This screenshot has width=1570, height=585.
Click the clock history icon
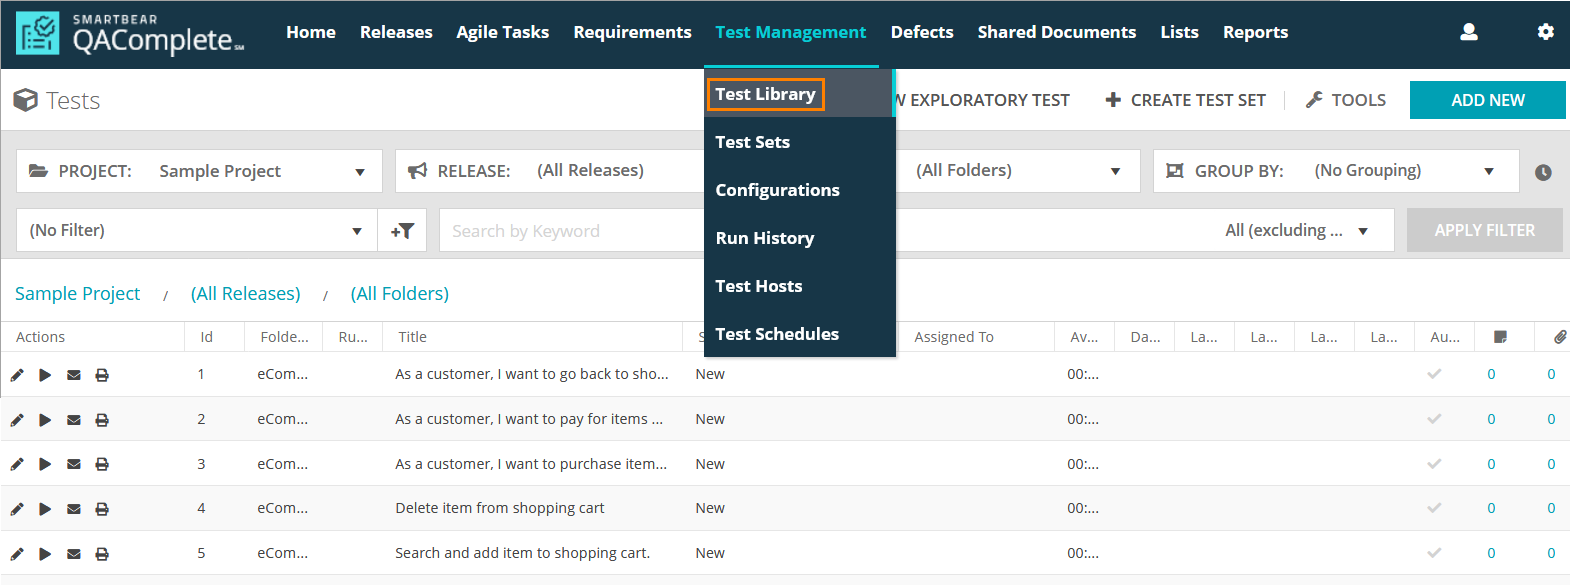coord(1543,172)
